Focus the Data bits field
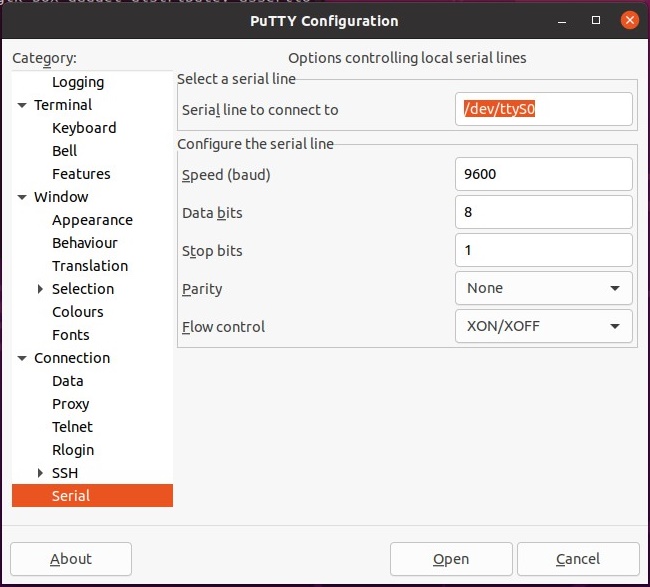 click(x=543, y=212)
